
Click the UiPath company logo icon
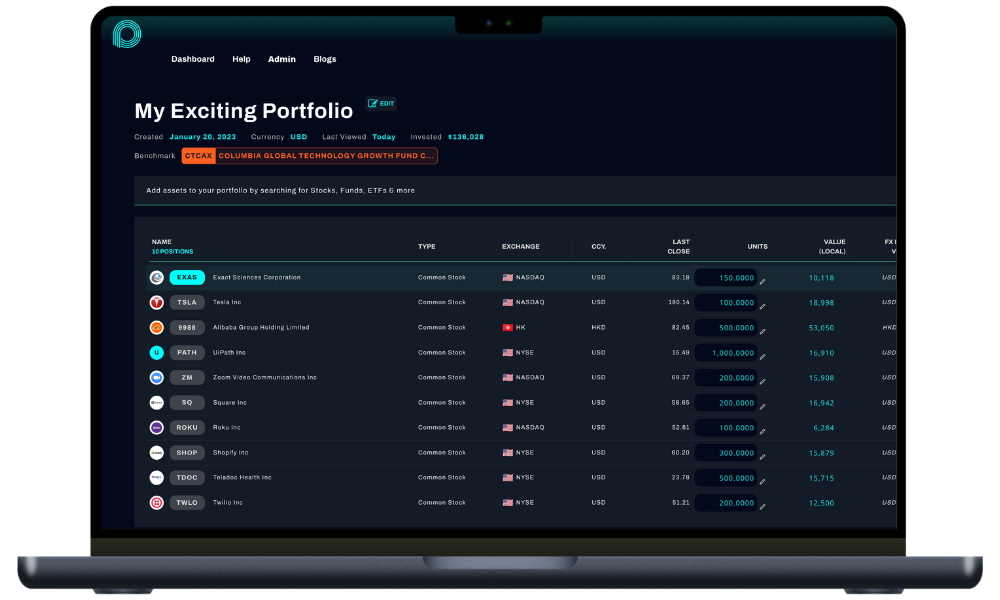coord(156,353)
